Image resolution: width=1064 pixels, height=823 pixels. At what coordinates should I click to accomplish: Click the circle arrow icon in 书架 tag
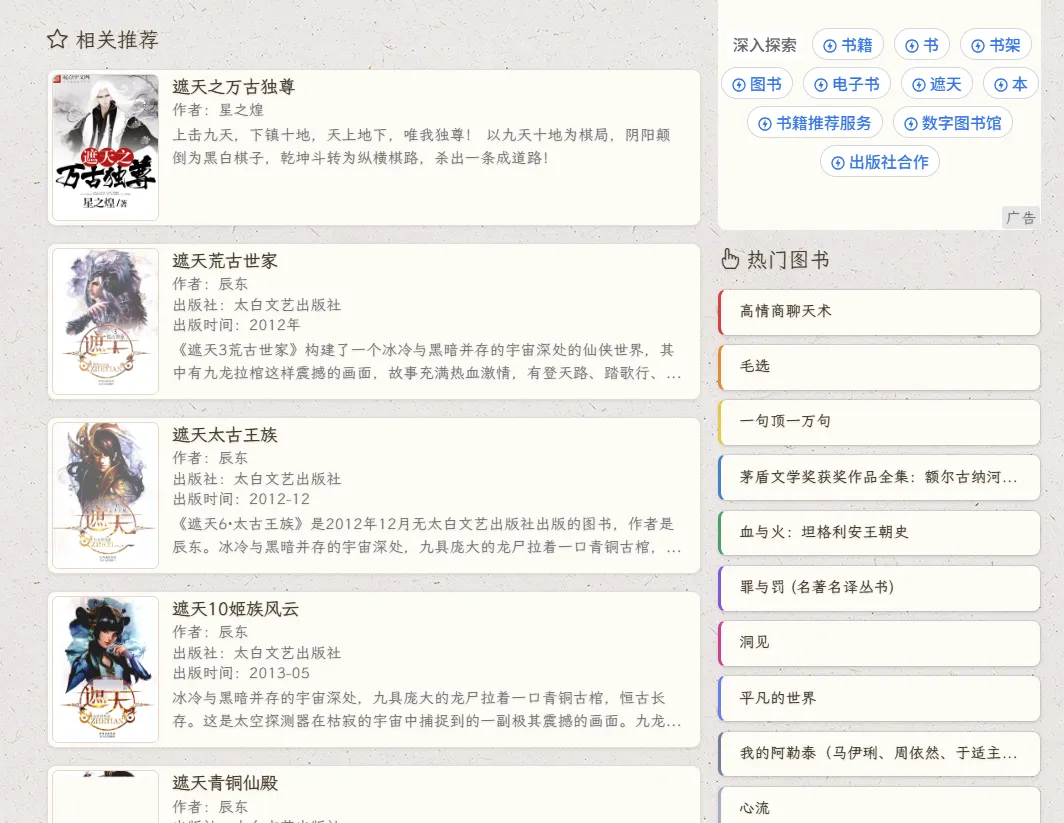tap(978, 45)
